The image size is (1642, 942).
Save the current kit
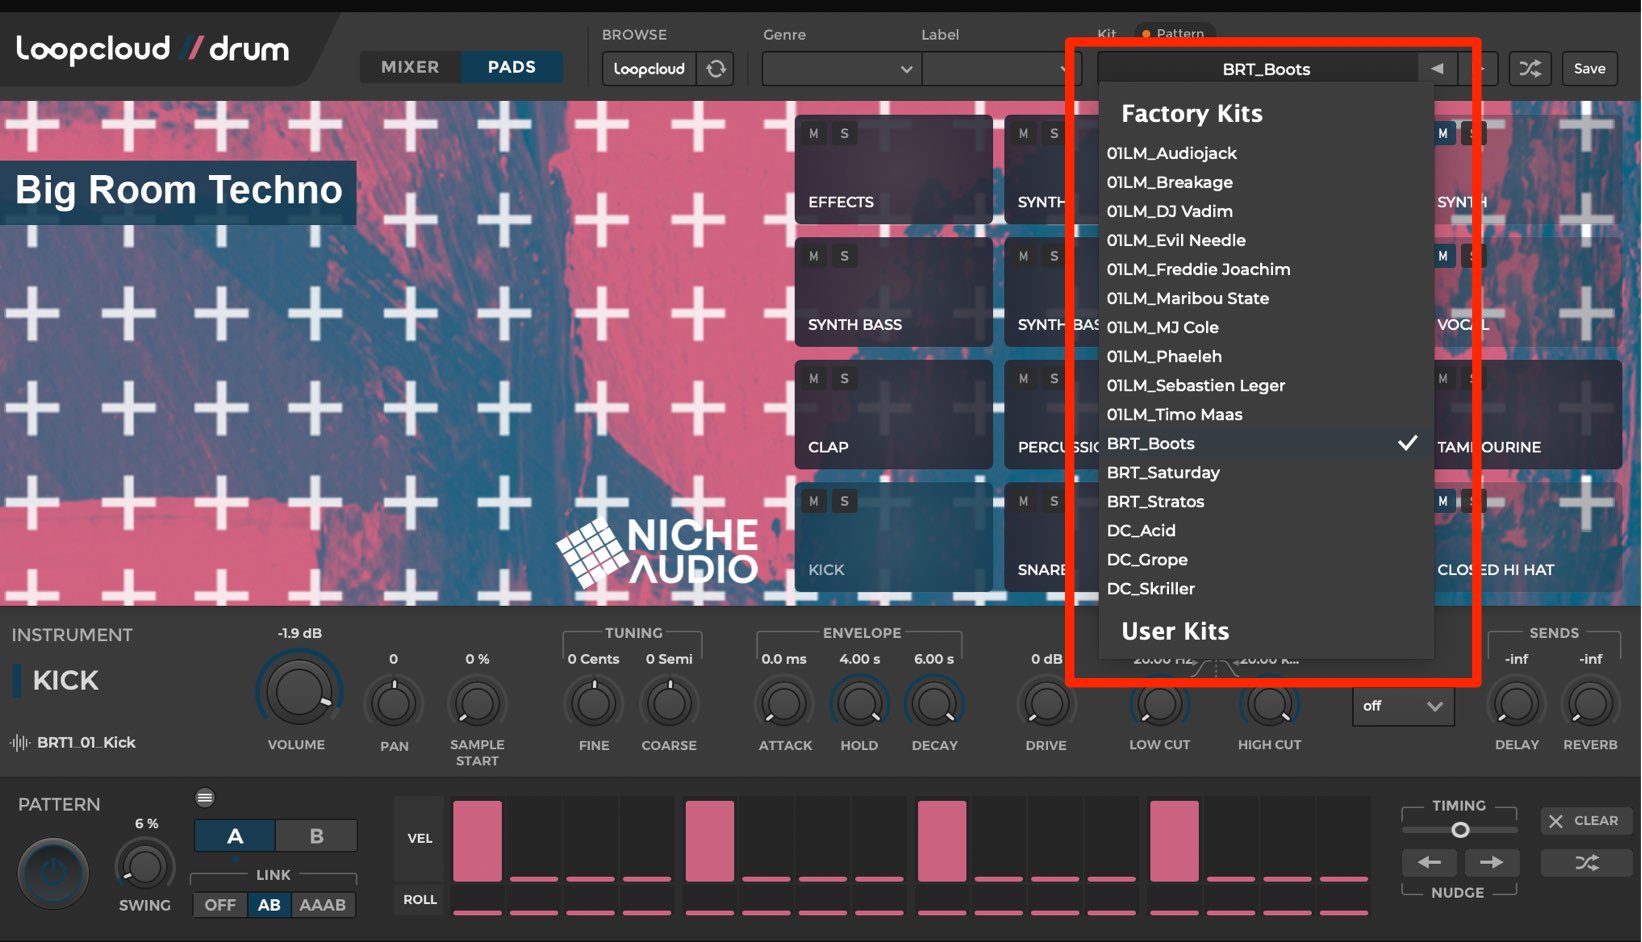[x=1589, y=69]
